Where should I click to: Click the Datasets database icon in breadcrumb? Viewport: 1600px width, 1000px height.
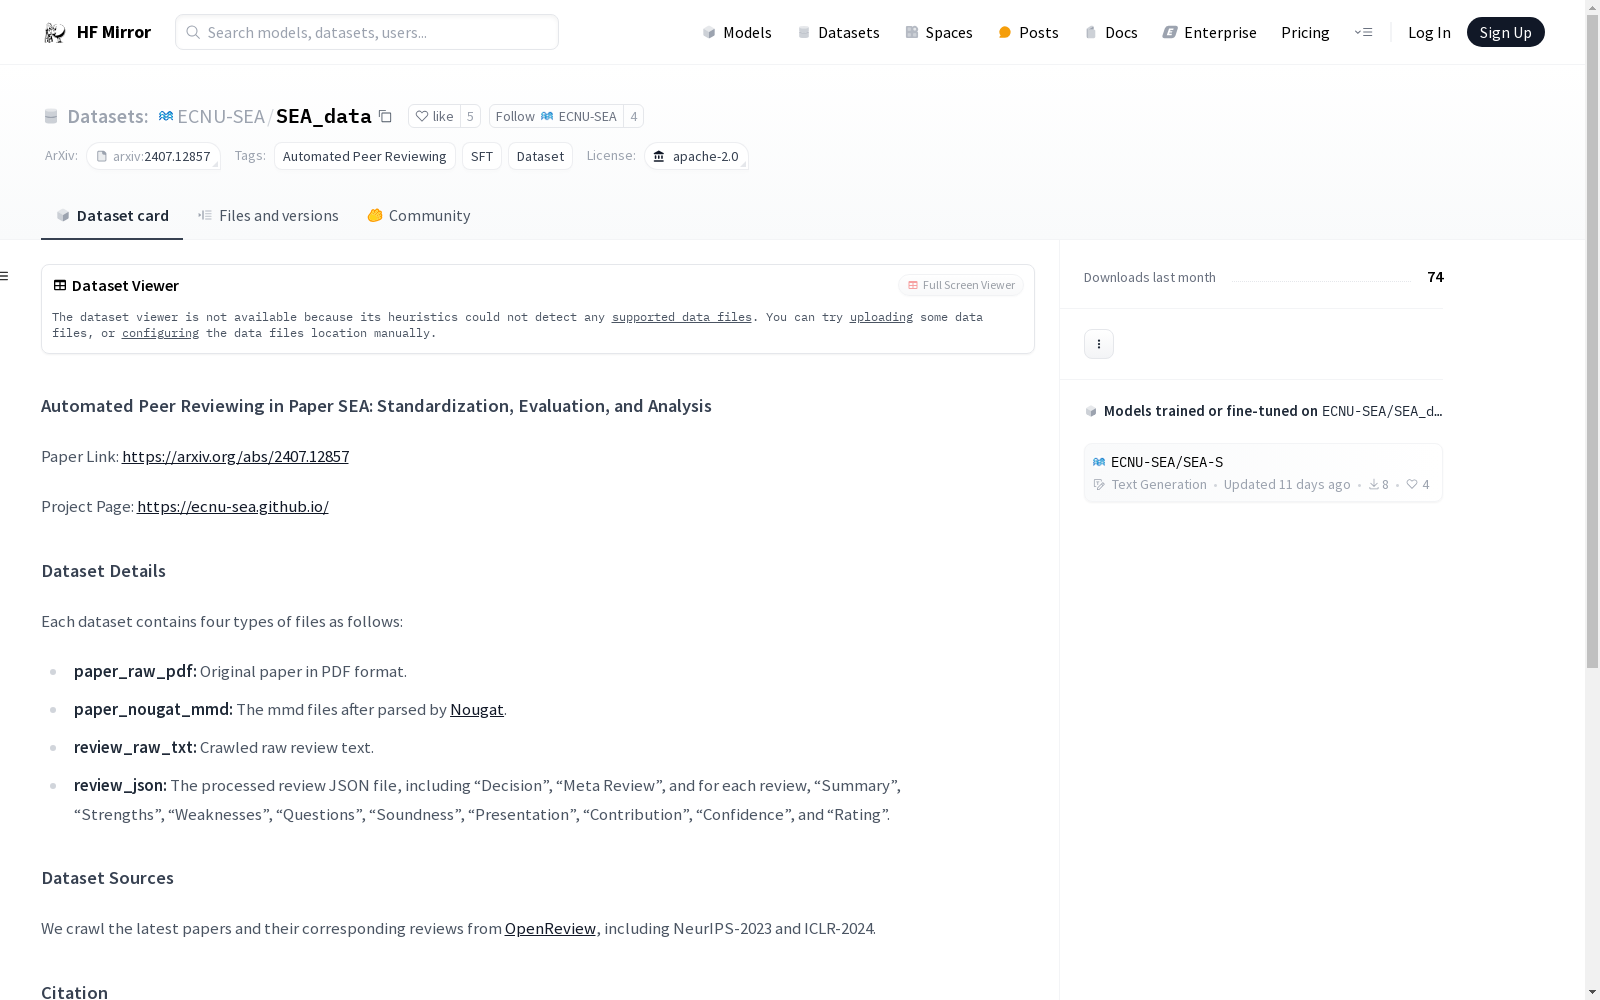(x=51, y=116)
